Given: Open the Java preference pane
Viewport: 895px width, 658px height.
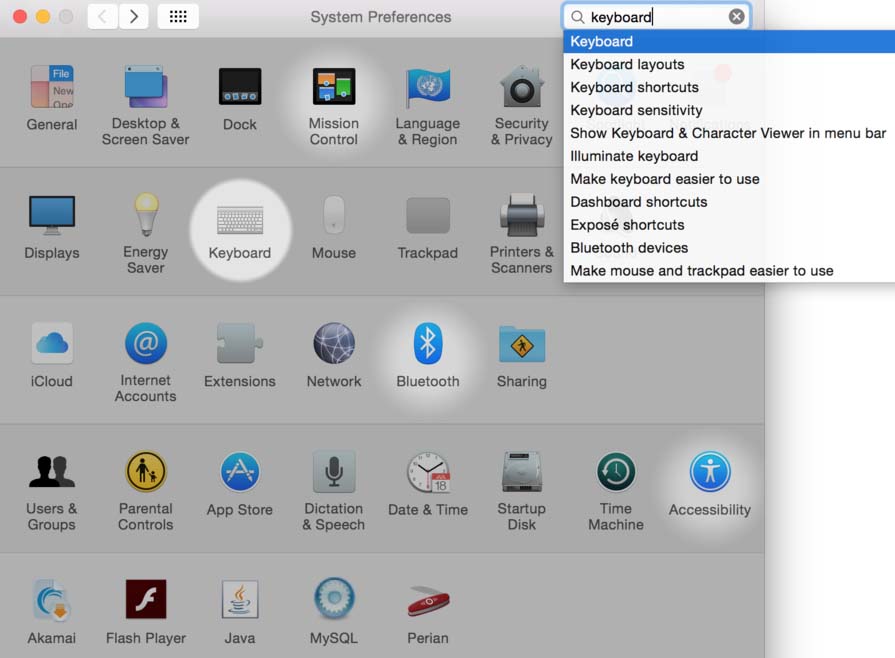Looking at the screenshot, I should click(x=240, y=612).
